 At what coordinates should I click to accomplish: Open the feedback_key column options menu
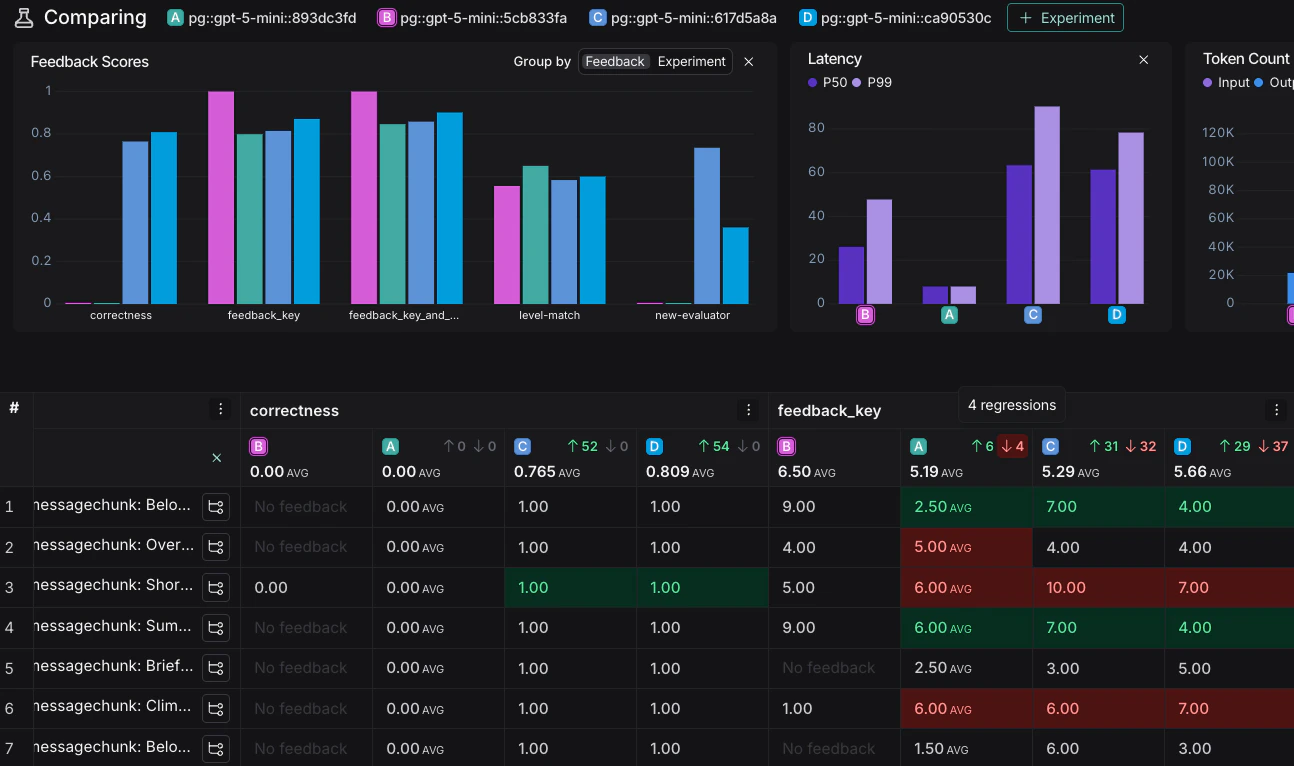click(1275, 410)
